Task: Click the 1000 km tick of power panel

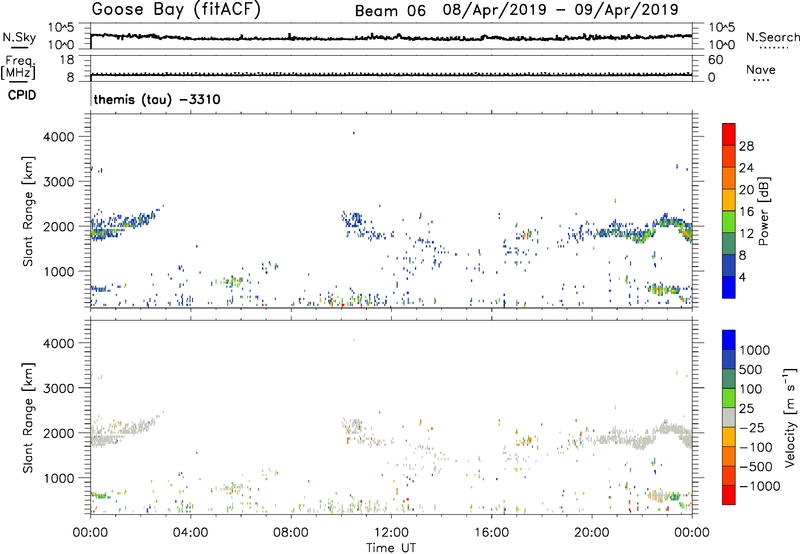Action: (59, 271)
